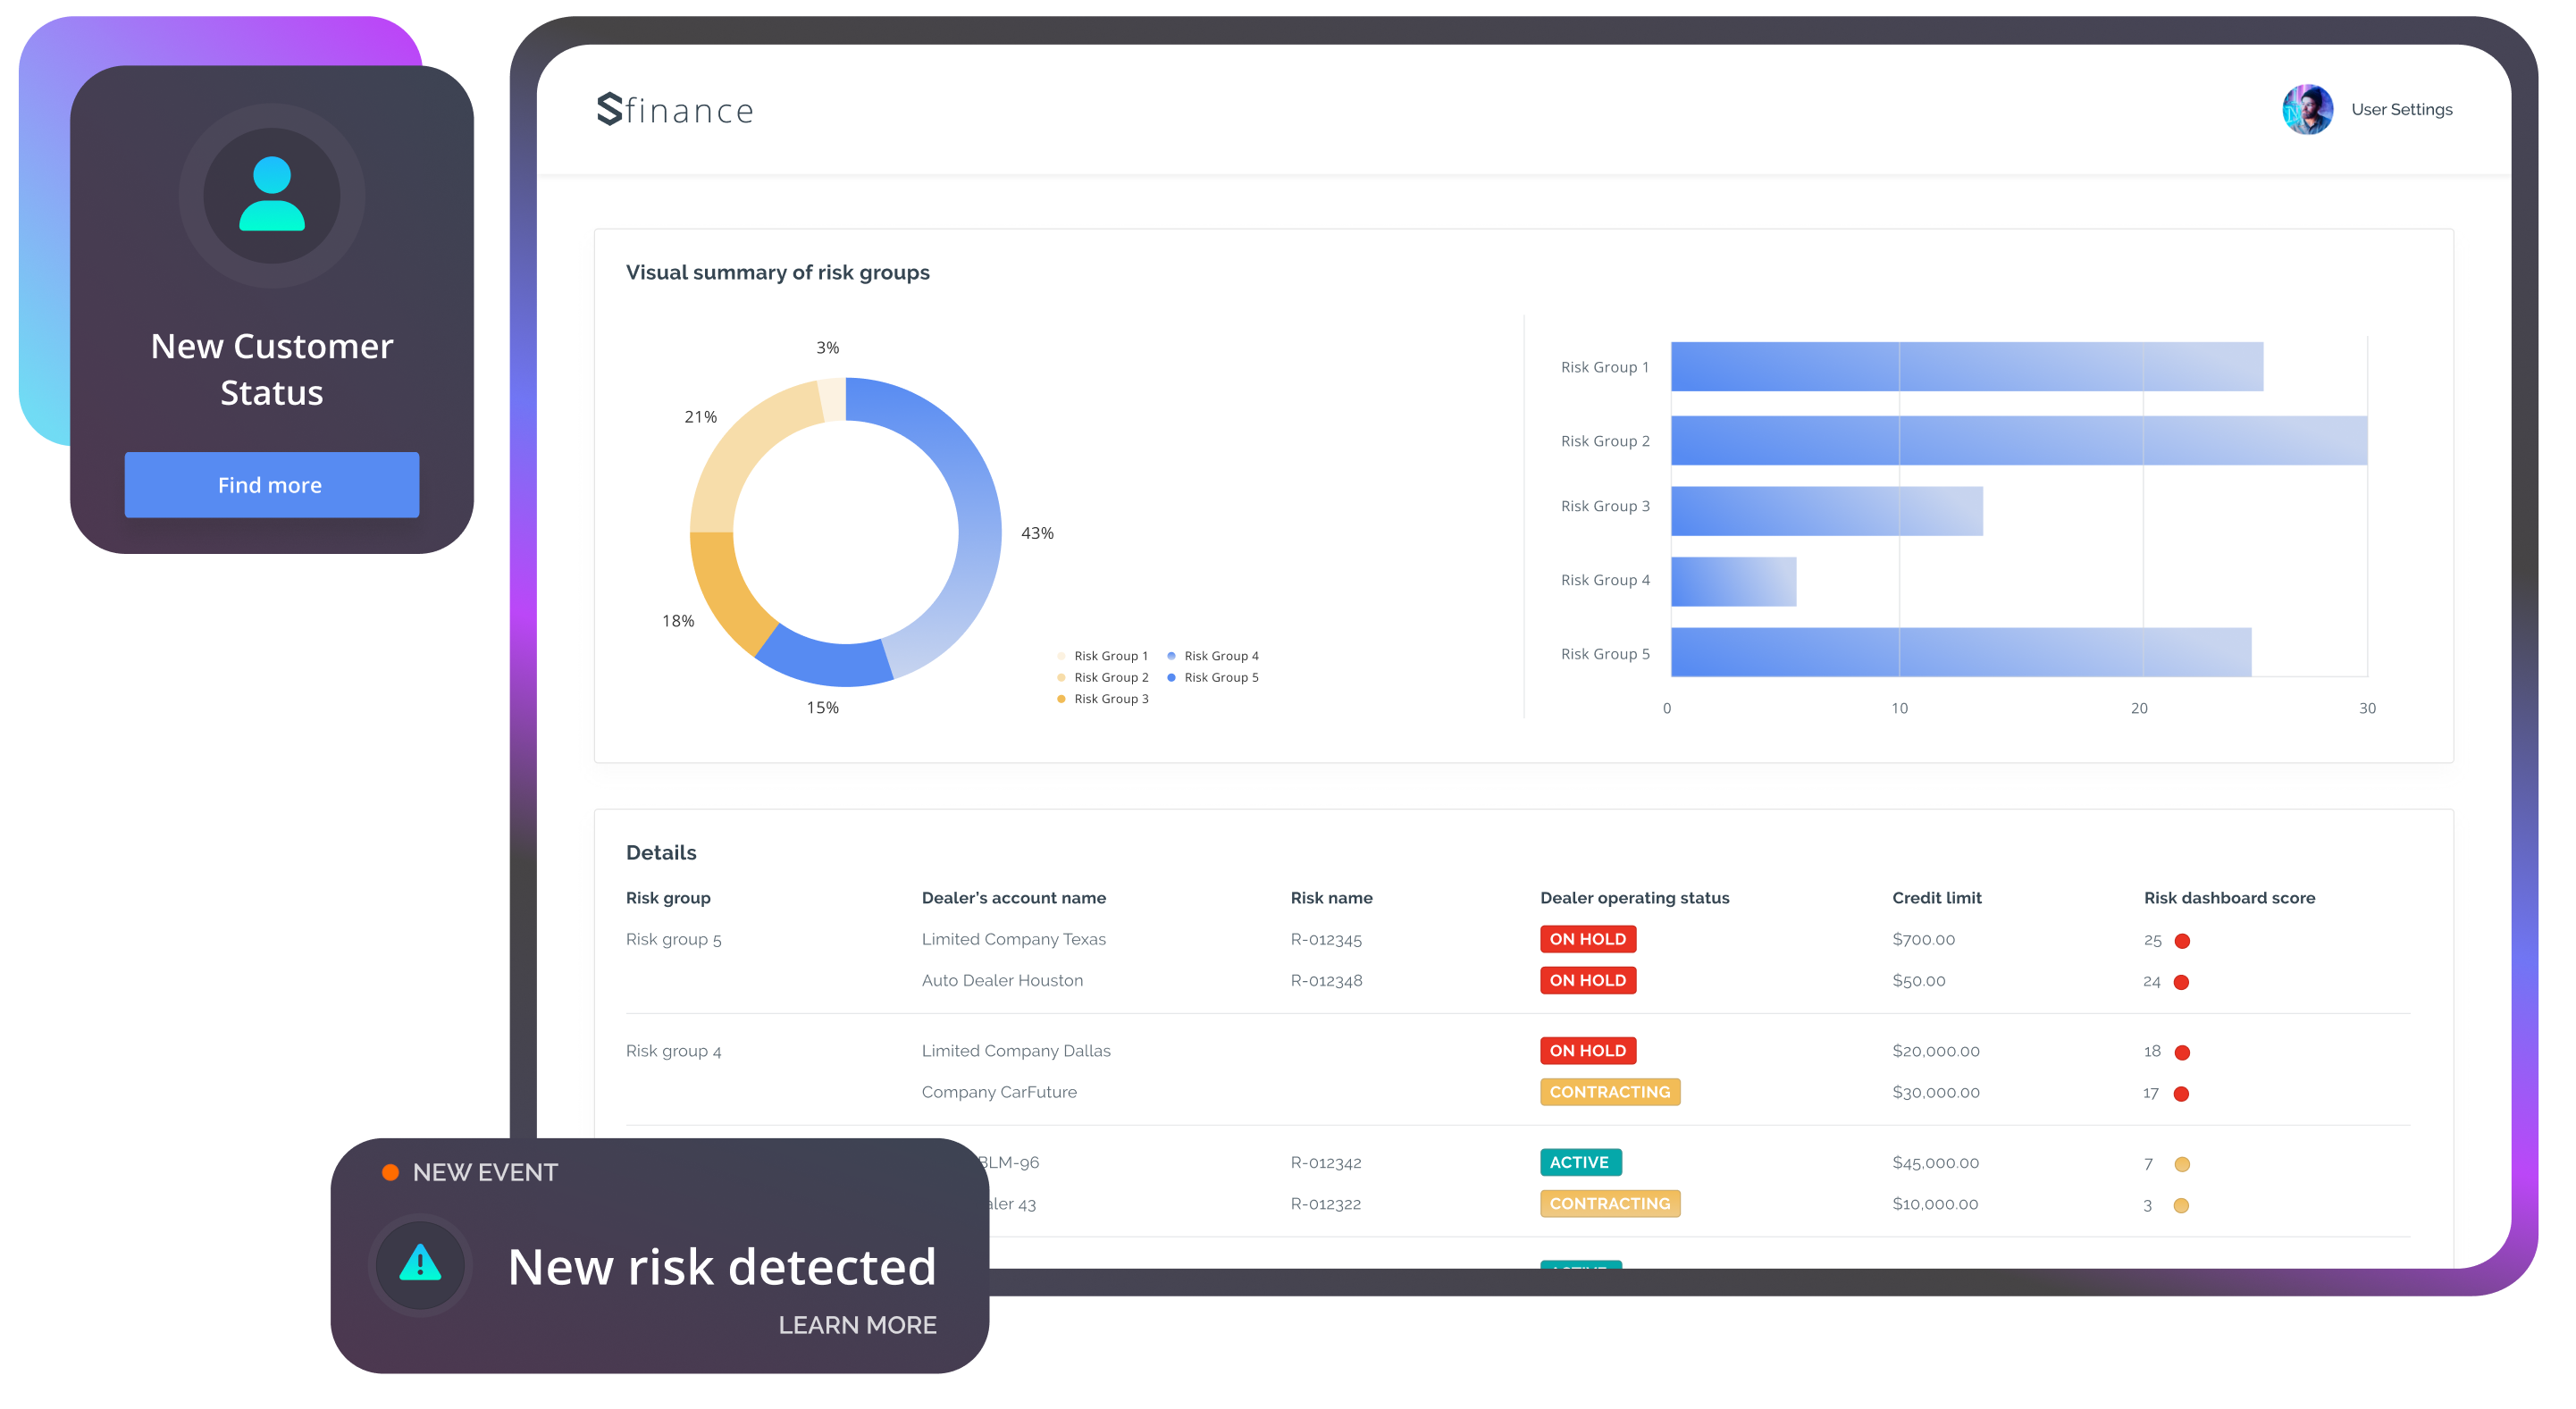Screen dimensions: 2576x1409
Task: Sort by Credit limit column header
Action: click(1936, 898)
